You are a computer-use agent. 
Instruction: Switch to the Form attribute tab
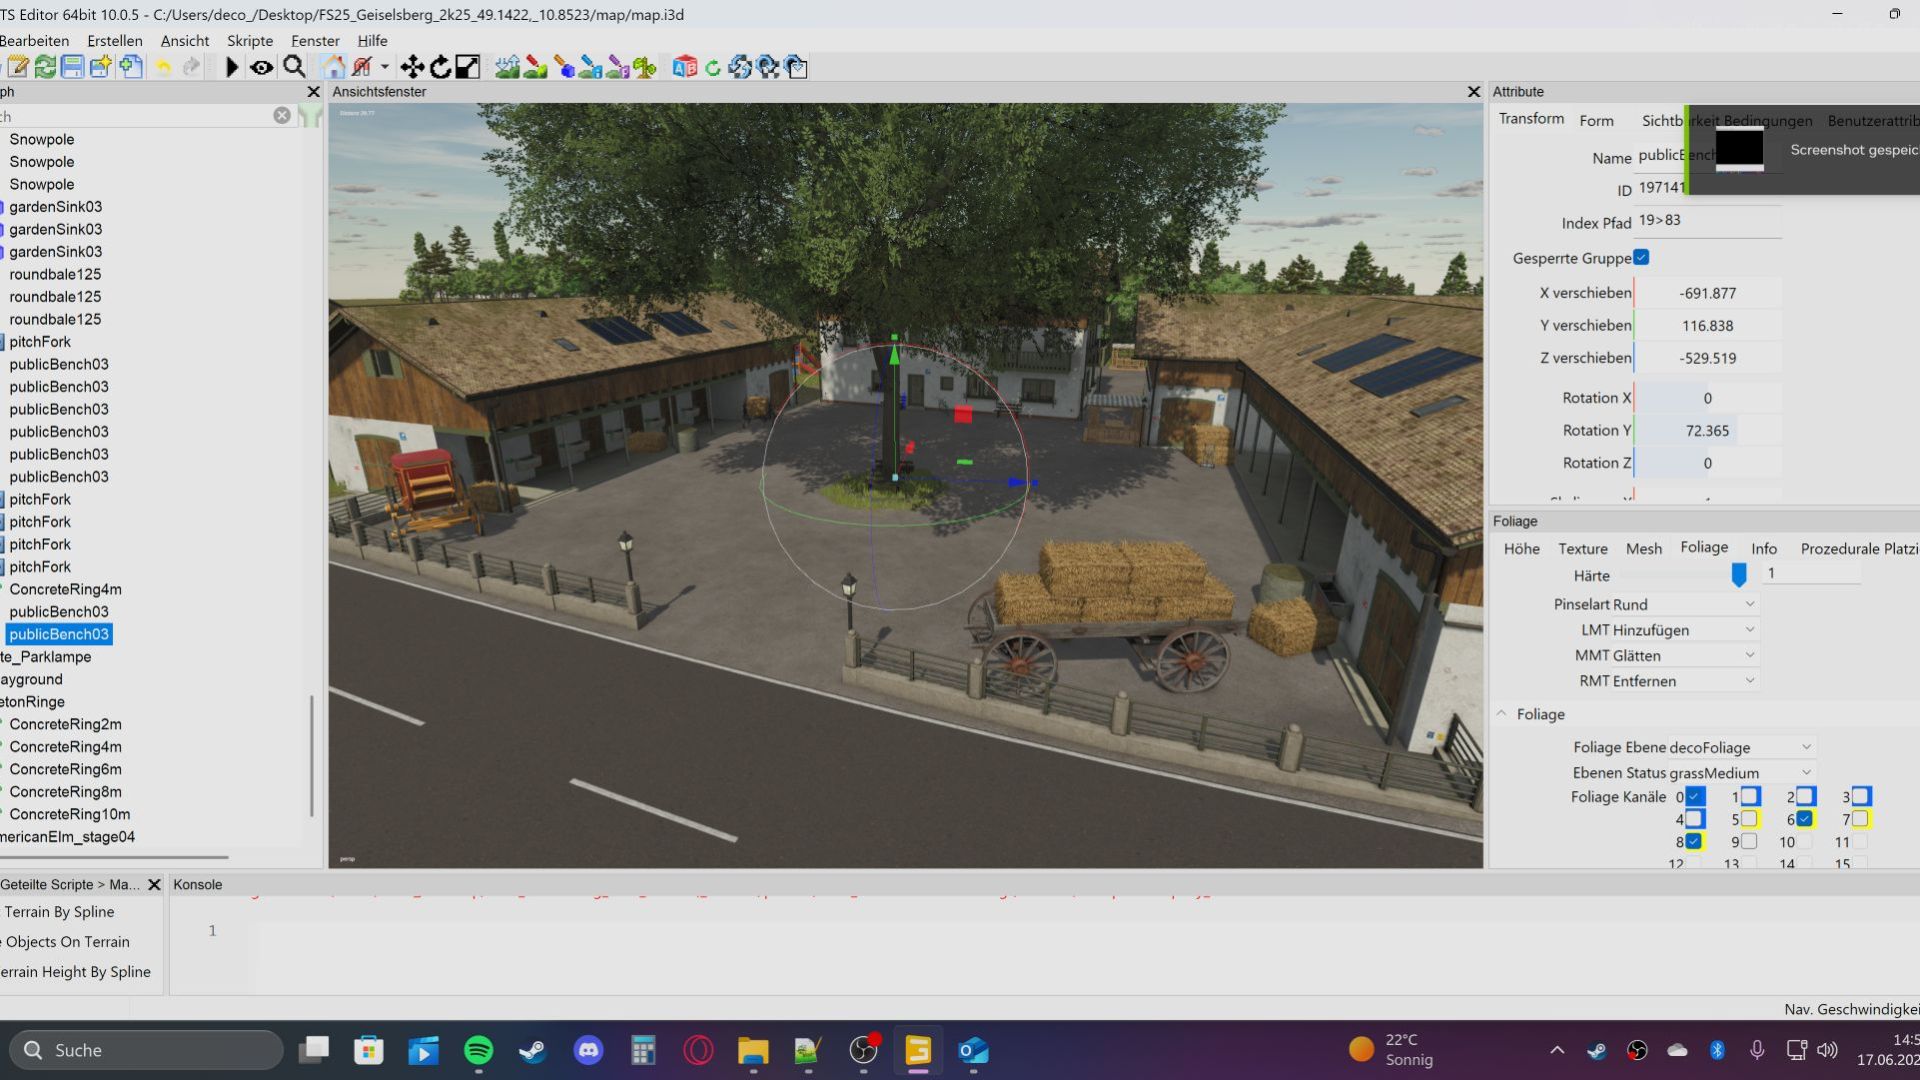point(1596,120)
